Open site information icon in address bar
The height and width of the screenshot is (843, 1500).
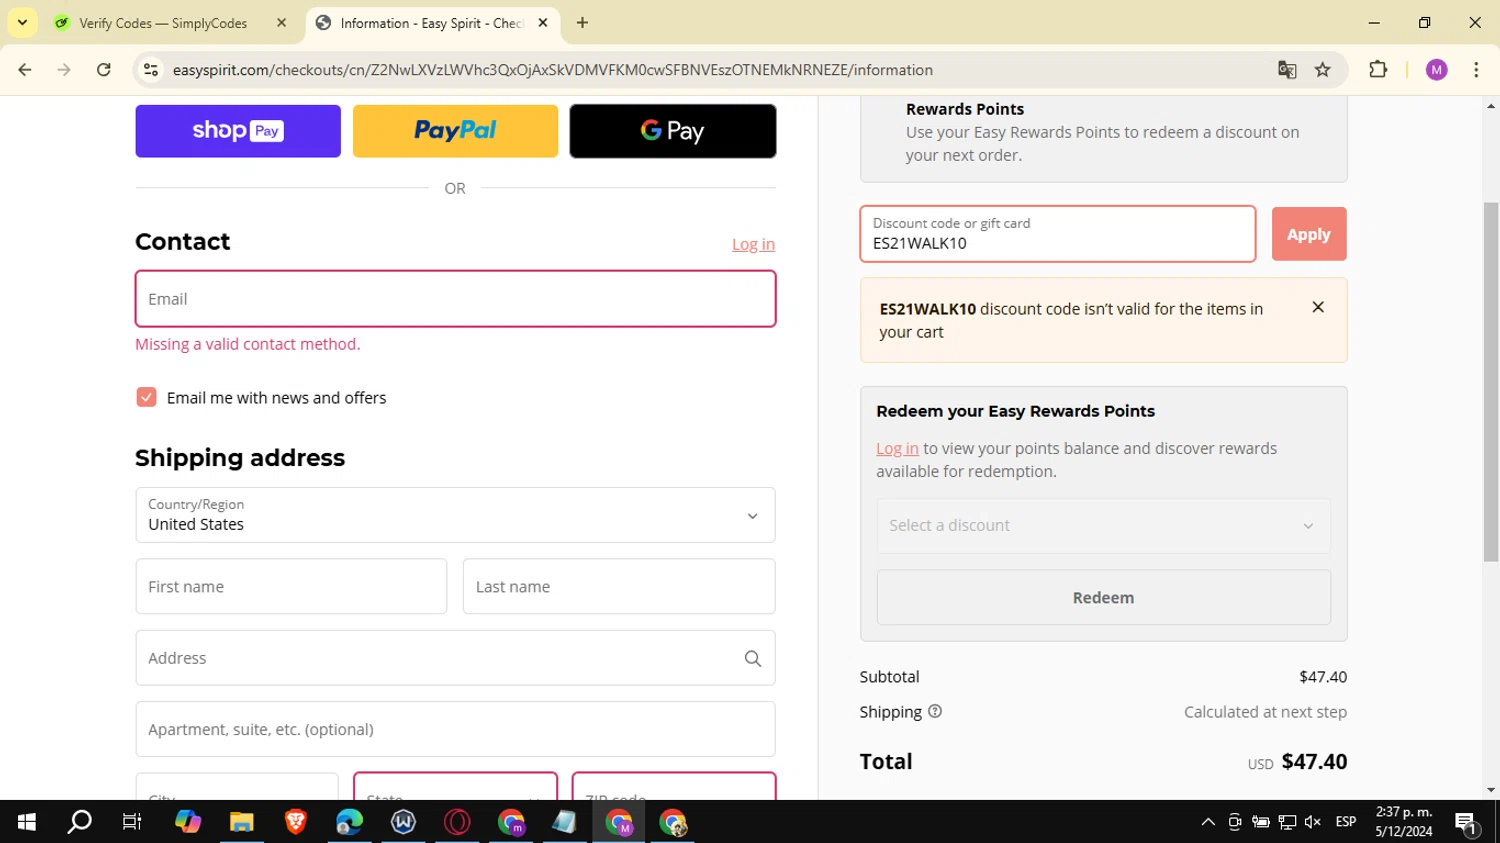click(x=151, y=70)
